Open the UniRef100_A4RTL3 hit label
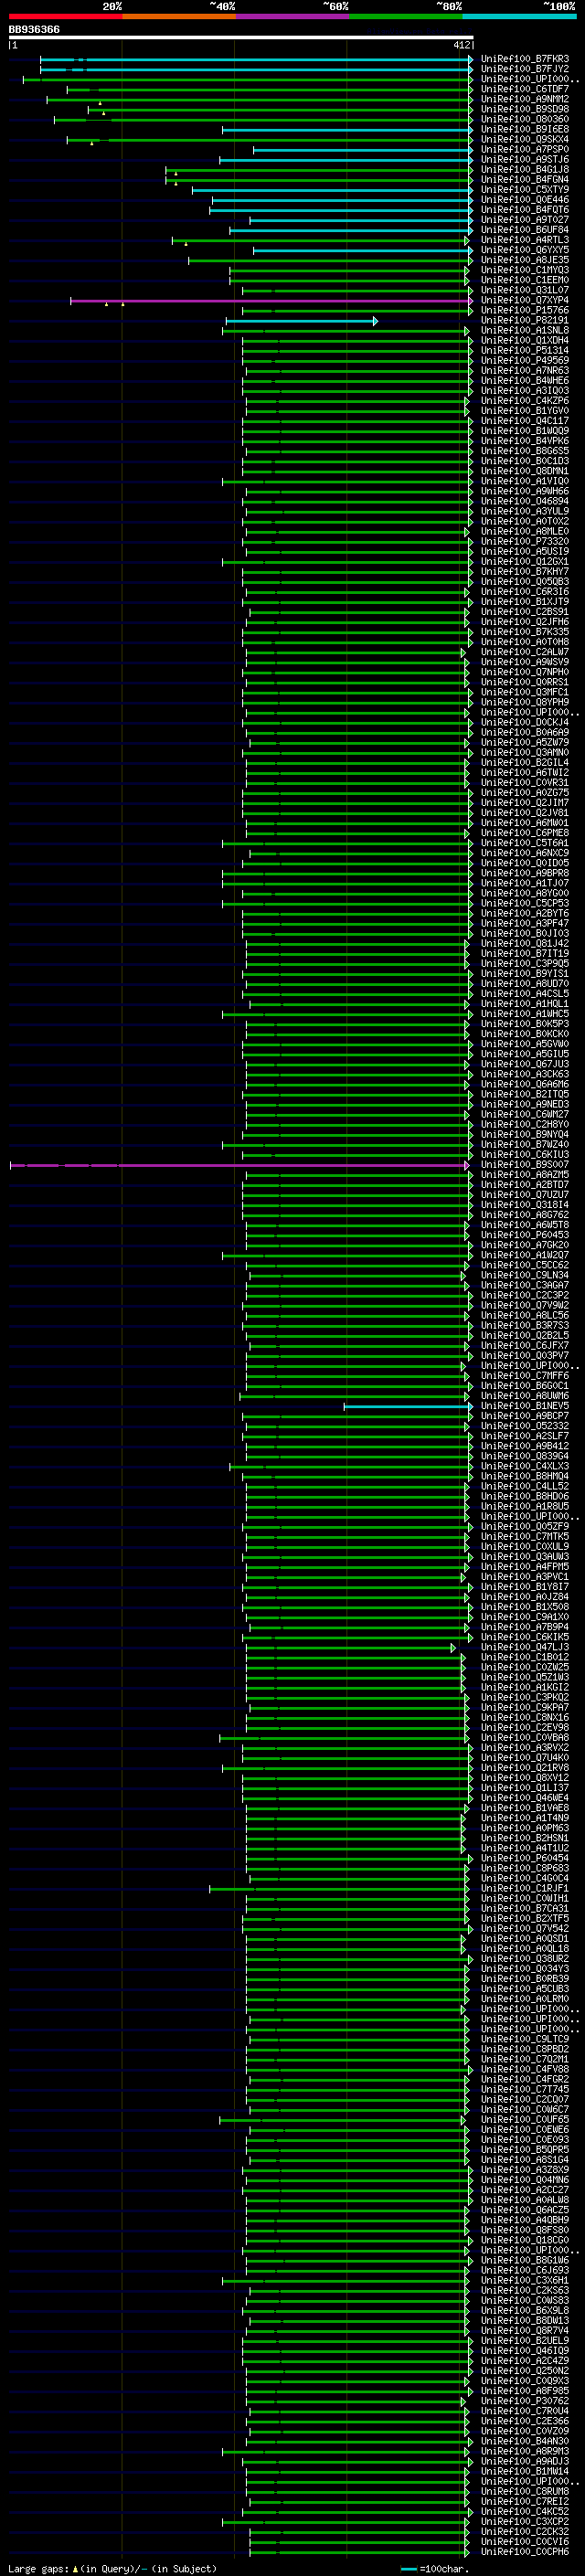Image resolution: width=585 pixels, height=2576 pixels. click(x=525, y=240)
